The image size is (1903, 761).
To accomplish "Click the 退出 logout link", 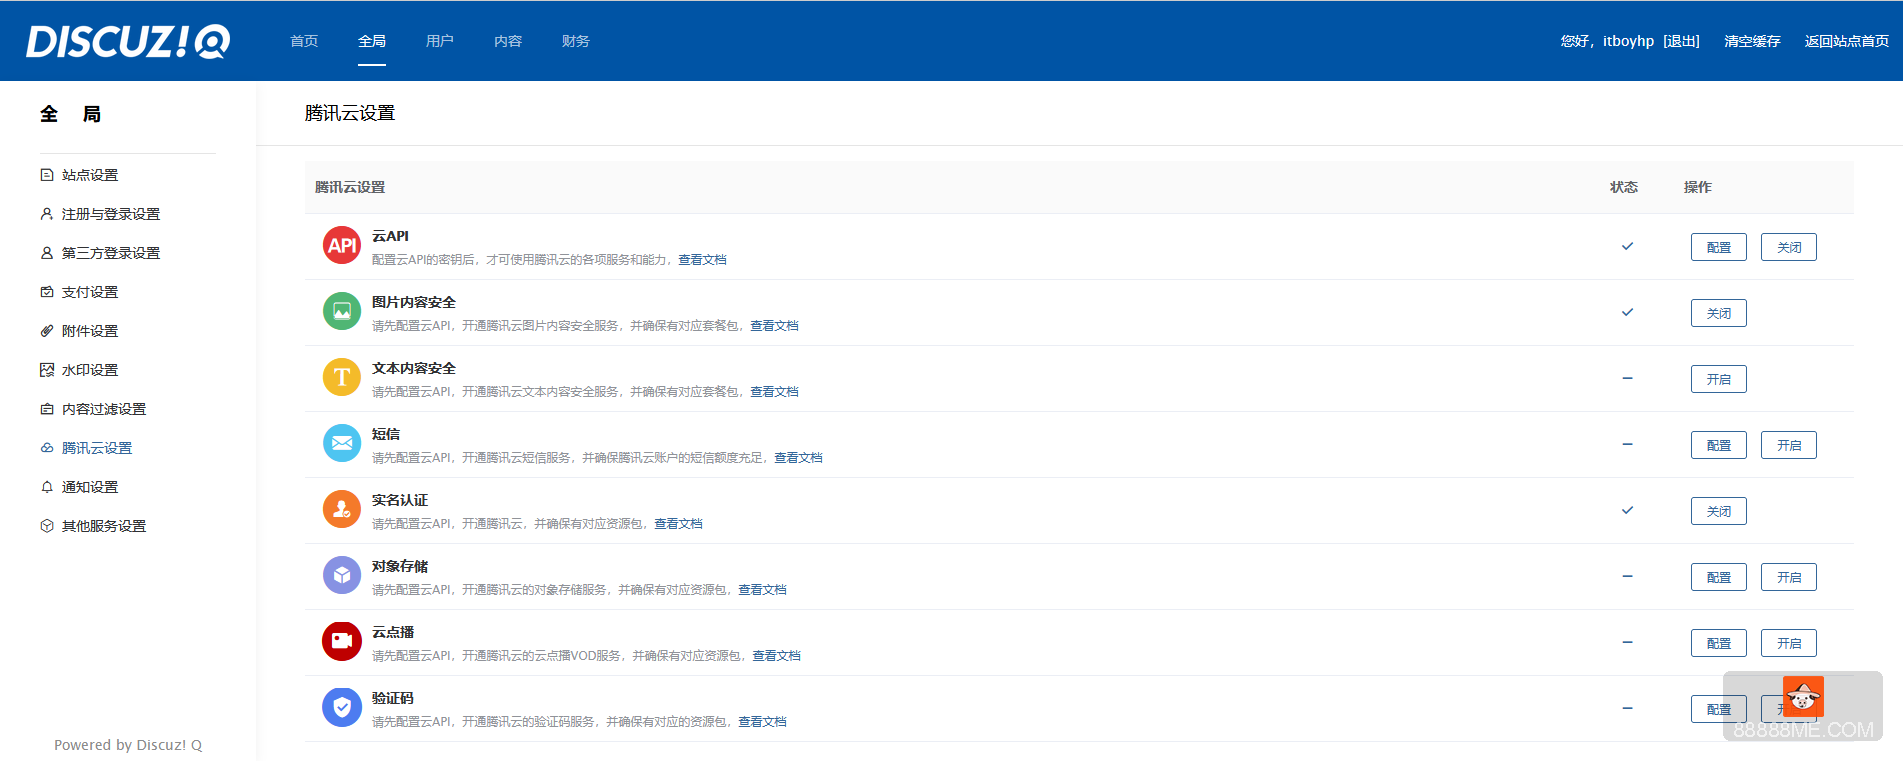I will point(1682,41).
